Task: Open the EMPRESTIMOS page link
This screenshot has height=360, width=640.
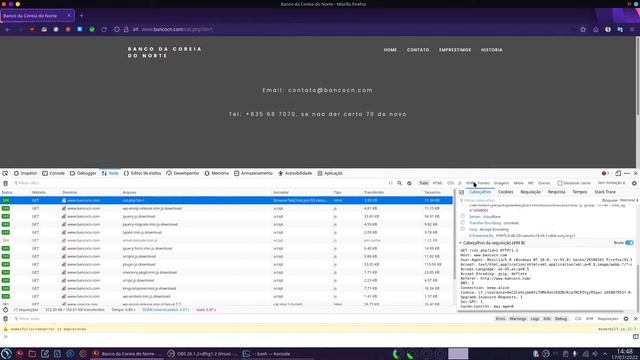Action: tap(455, 50)
